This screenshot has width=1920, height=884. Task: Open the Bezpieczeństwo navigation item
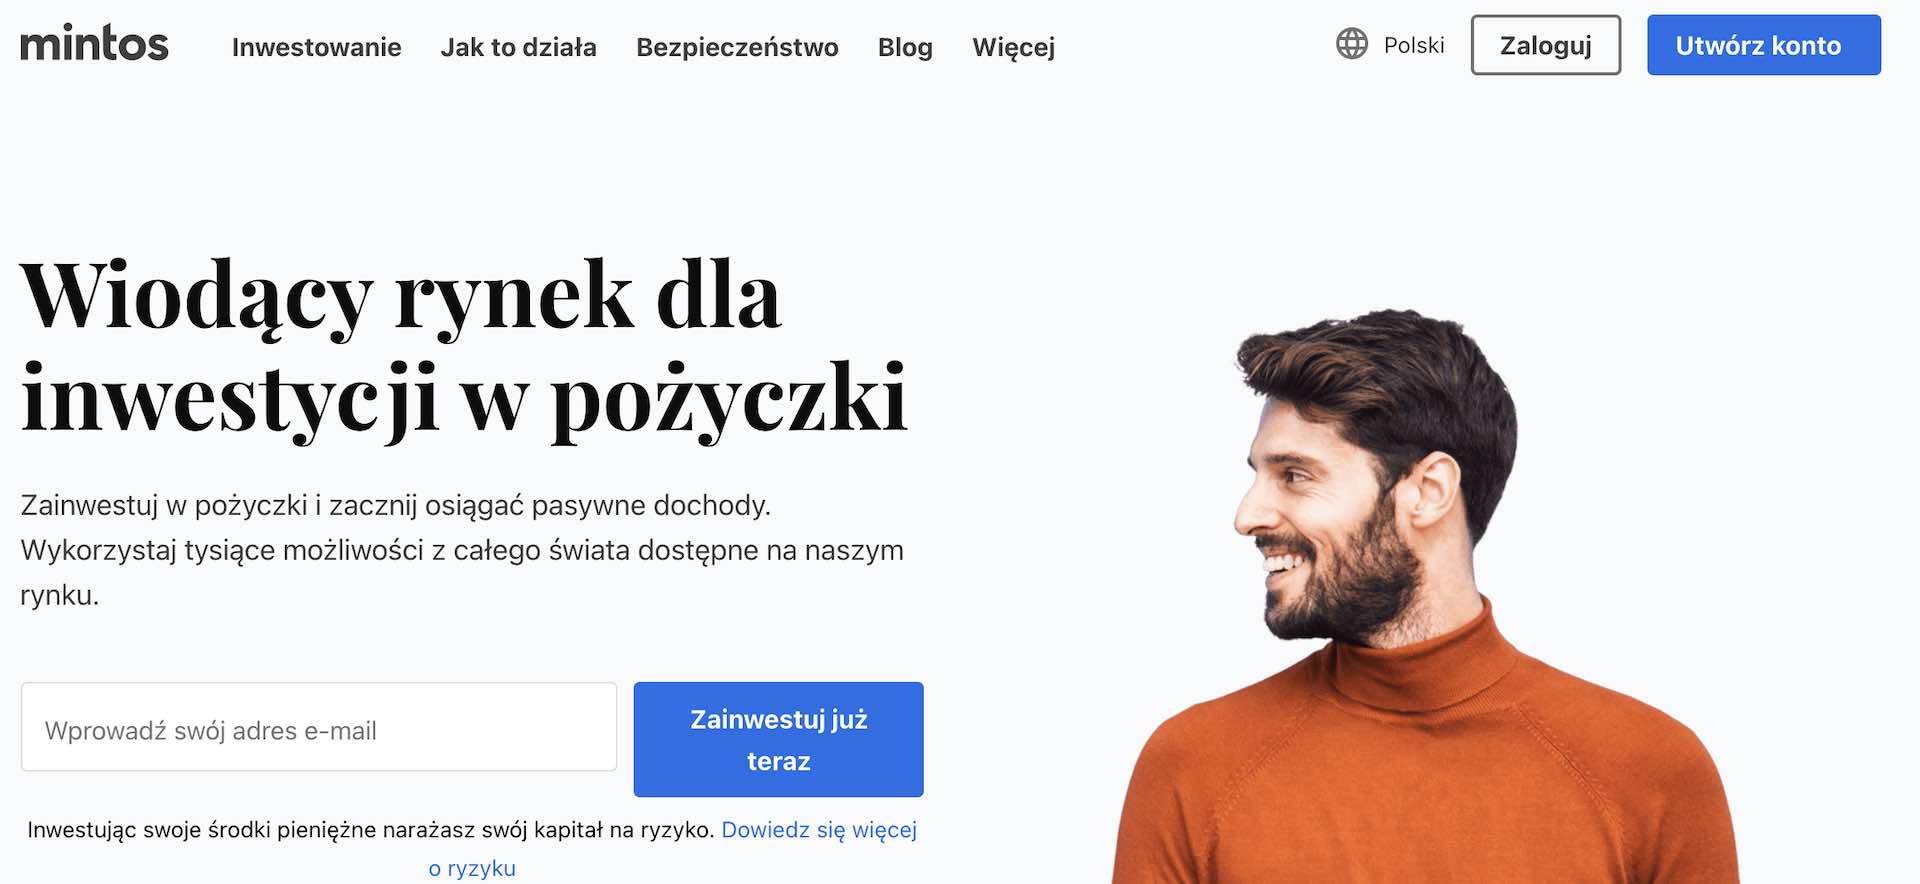[737, 47]
